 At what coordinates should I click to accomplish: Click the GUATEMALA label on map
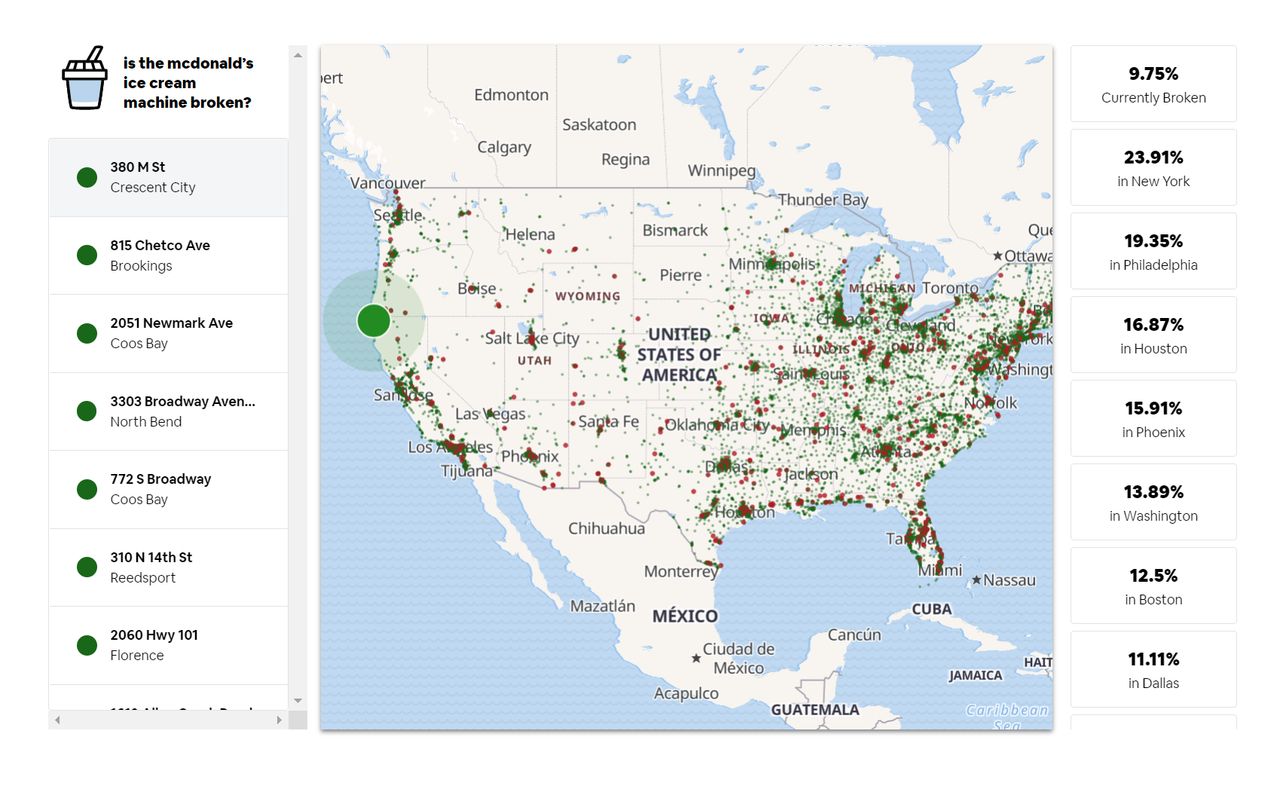coord(815,710)
